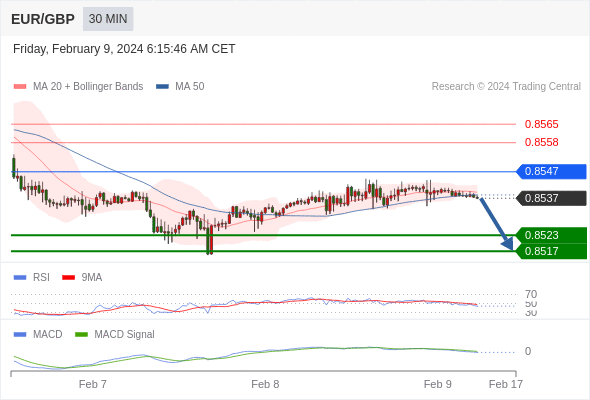Click the 30 MIN timeframe button
This screenshot has height=400, width=590.
click(108, 19)
